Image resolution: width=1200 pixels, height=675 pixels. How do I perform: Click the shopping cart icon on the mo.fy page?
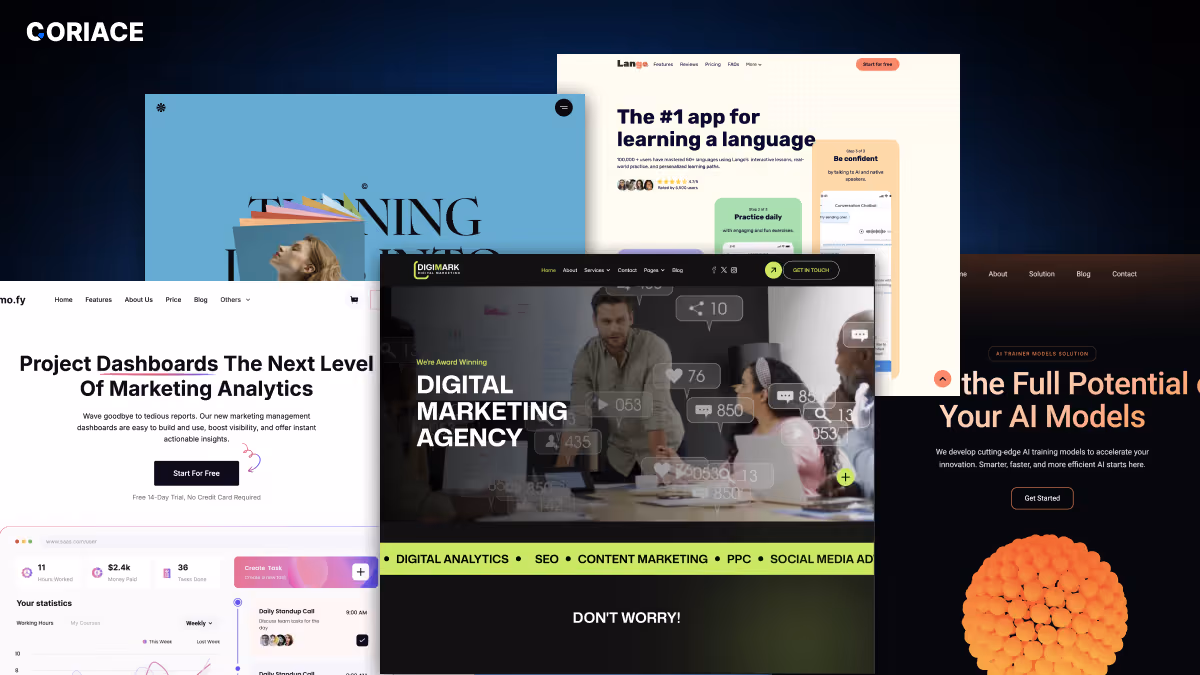coord(354,299)
